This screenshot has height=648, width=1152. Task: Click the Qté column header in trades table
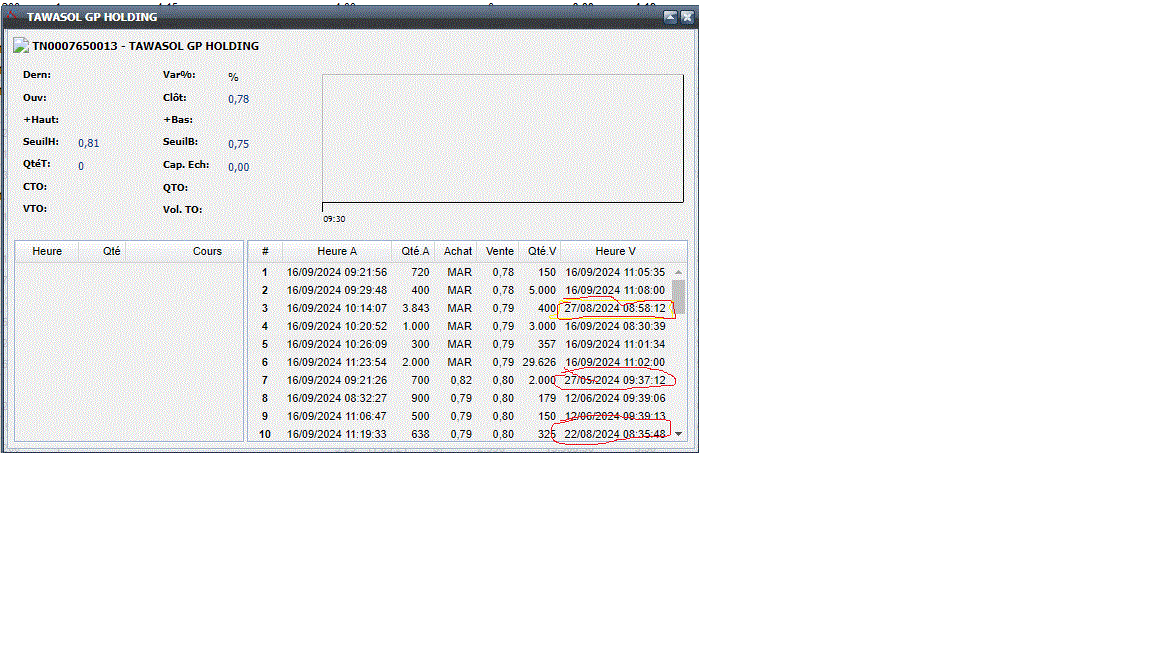click(103, 251)
